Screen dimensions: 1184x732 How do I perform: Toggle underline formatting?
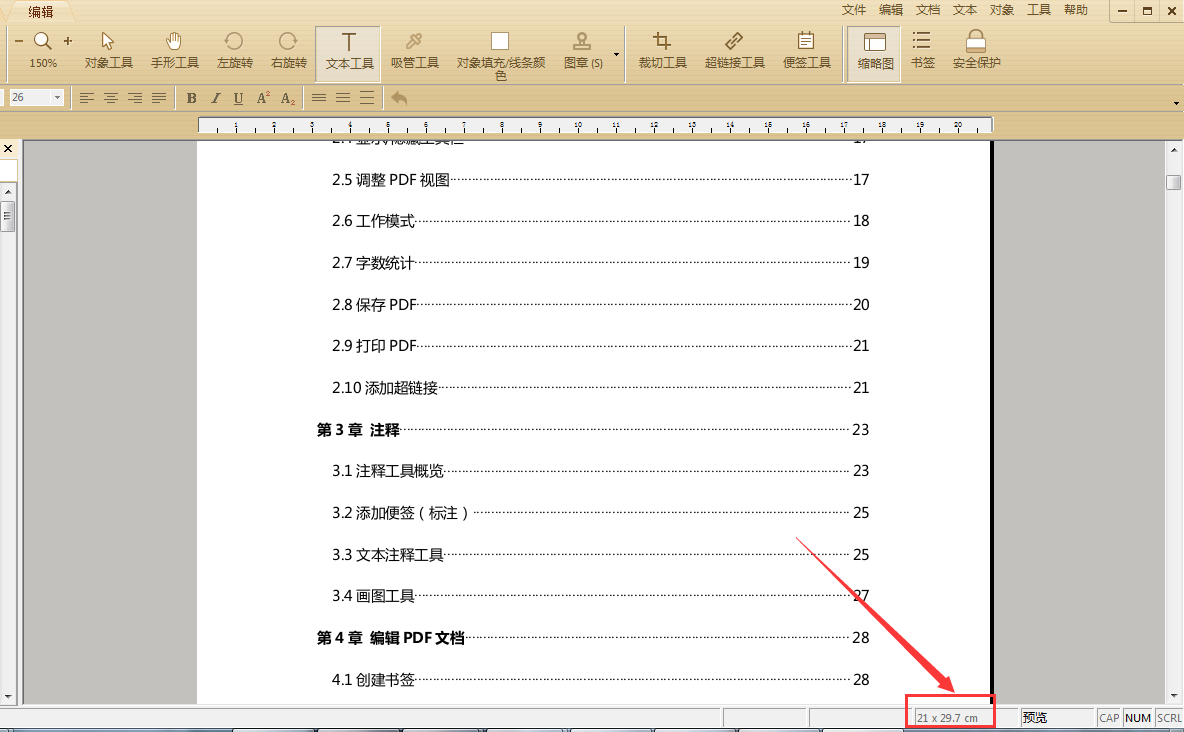coord(239,98)
